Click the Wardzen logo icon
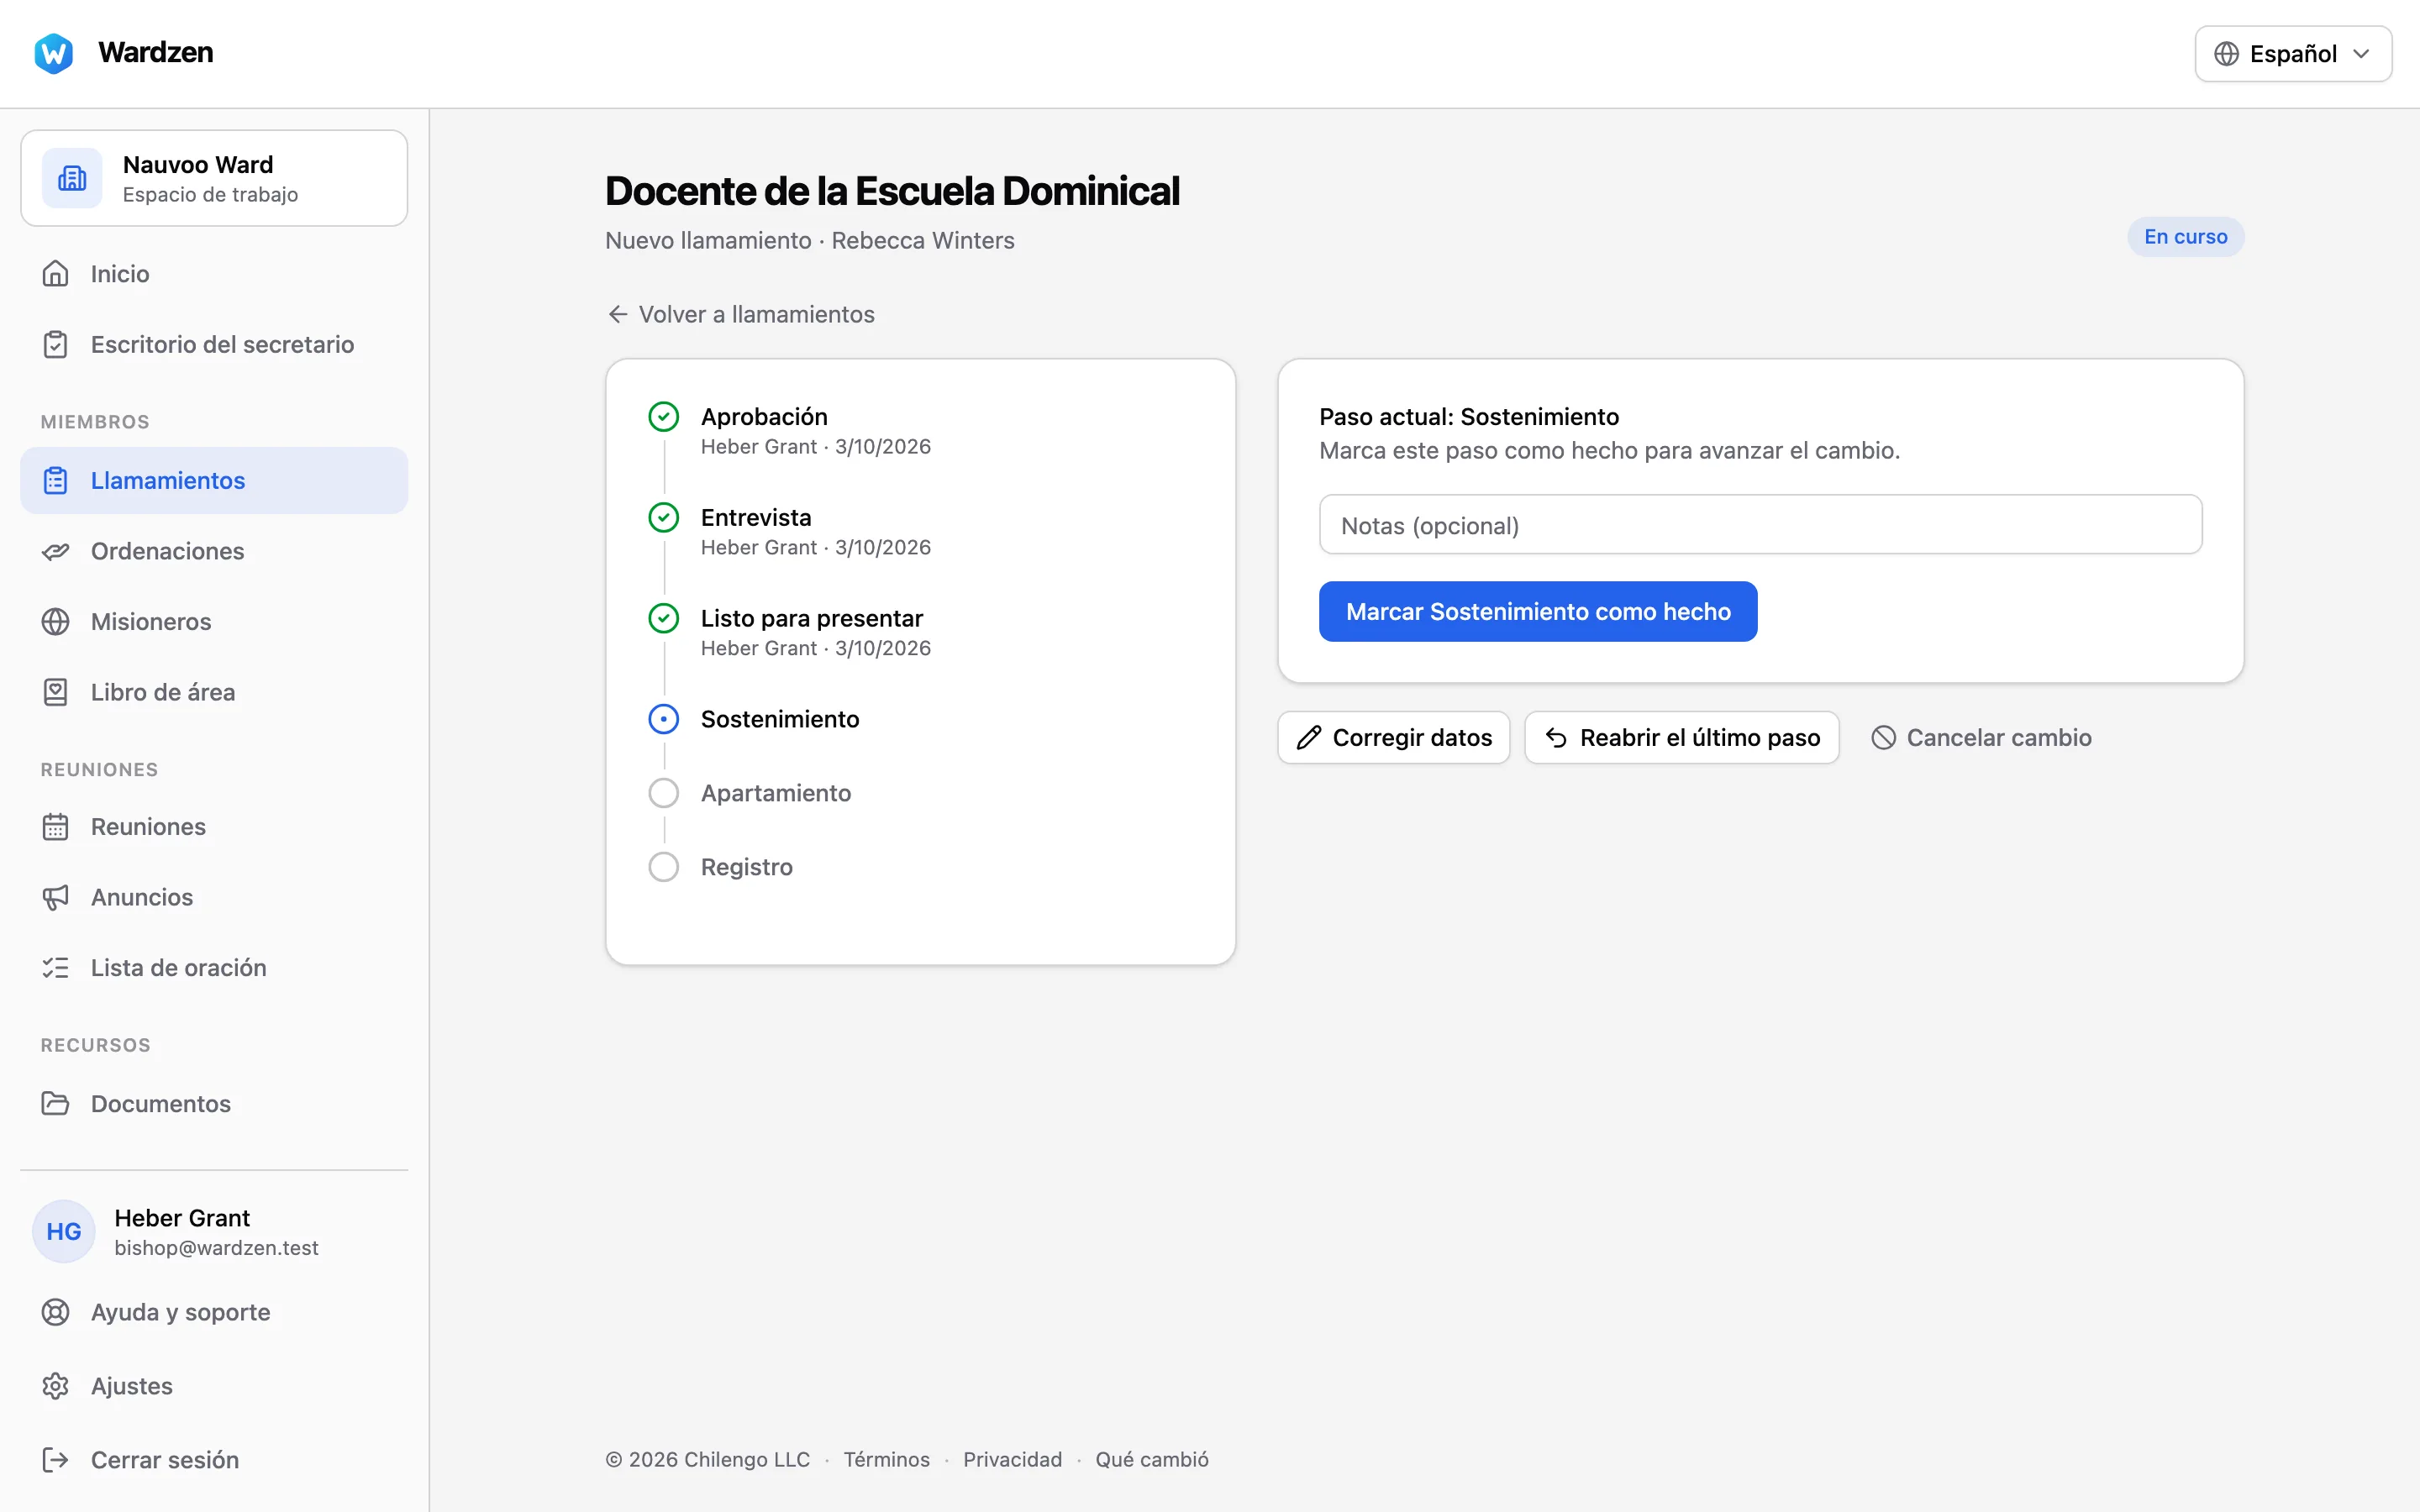 pyautogui.click(x=54, y=53)
